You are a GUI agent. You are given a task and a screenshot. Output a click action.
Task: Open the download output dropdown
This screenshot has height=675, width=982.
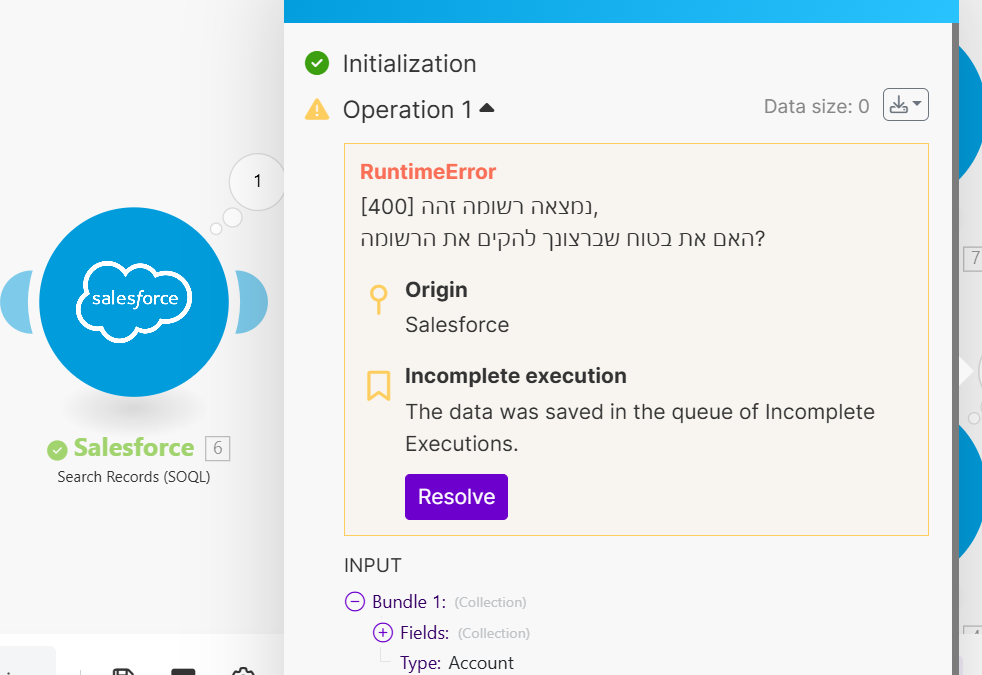click(x=905, y=105)
